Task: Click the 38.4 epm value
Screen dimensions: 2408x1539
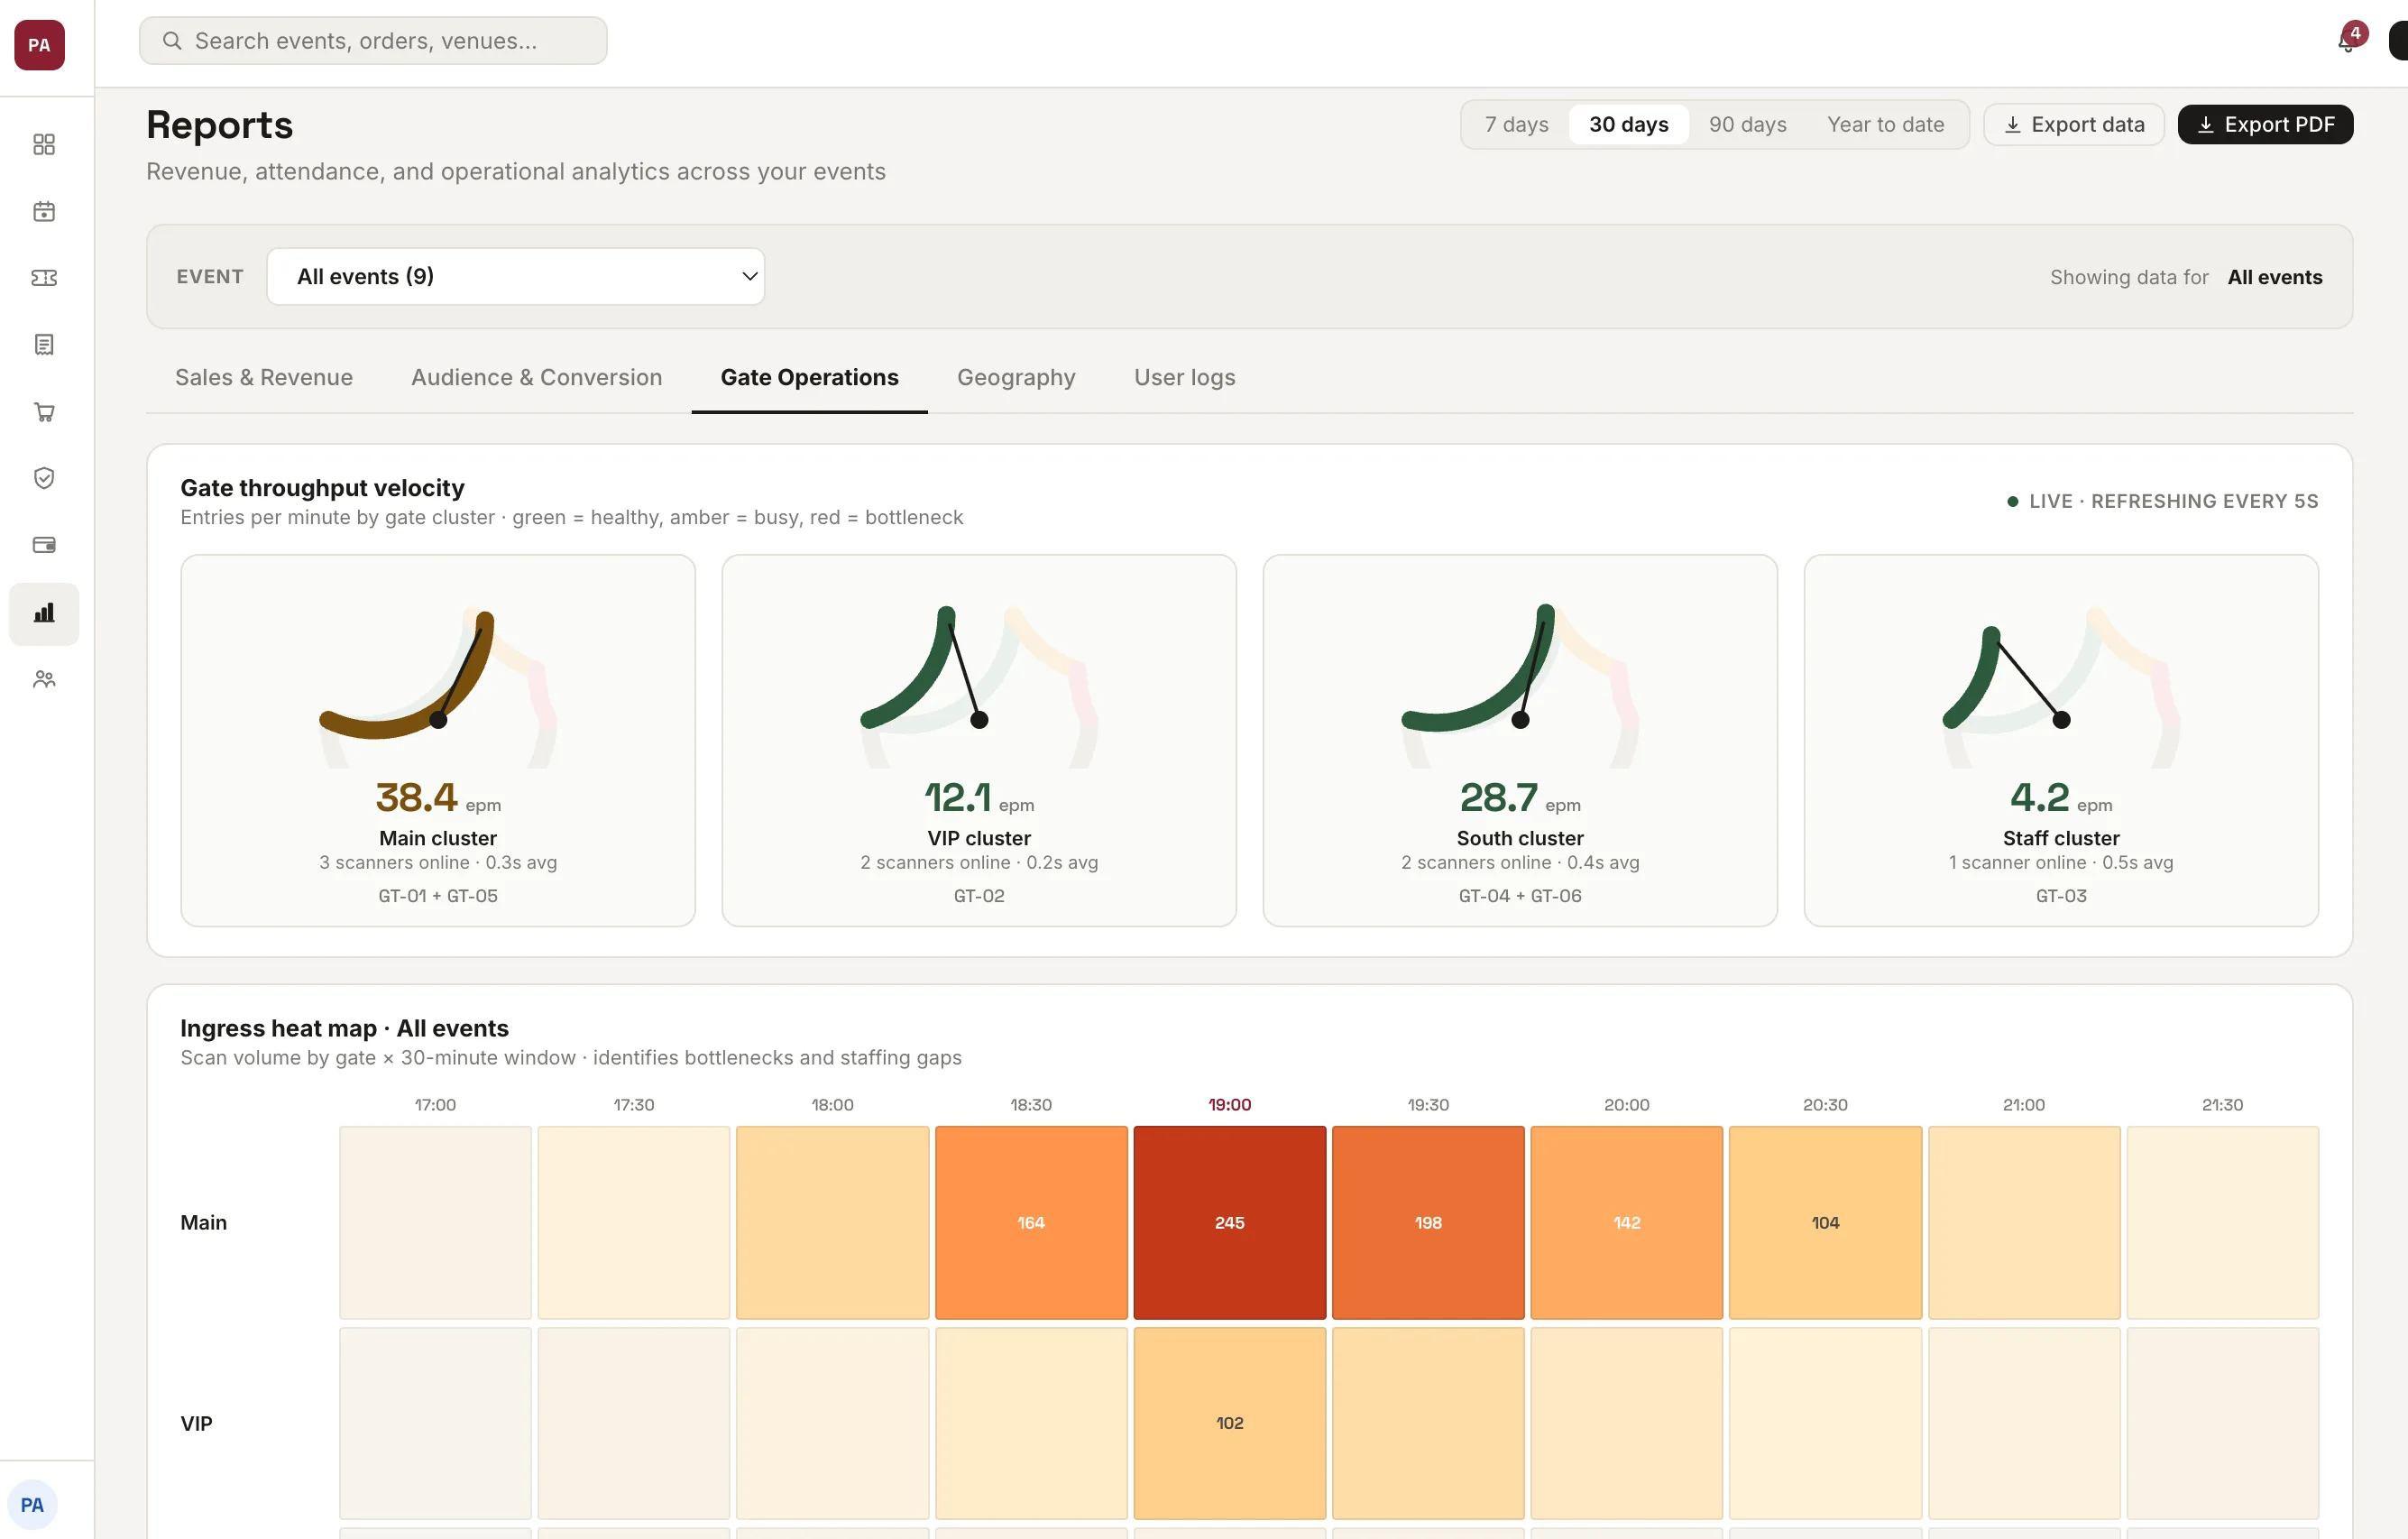Action: 438,797
